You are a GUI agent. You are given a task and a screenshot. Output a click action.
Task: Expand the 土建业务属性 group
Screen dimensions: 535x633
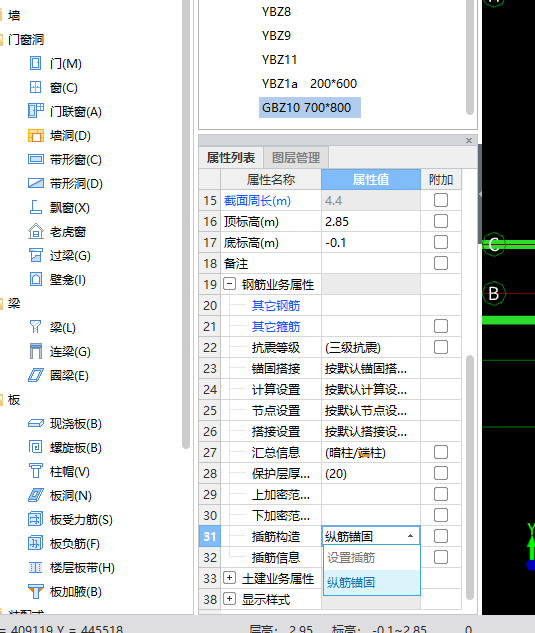click(229, 578)
